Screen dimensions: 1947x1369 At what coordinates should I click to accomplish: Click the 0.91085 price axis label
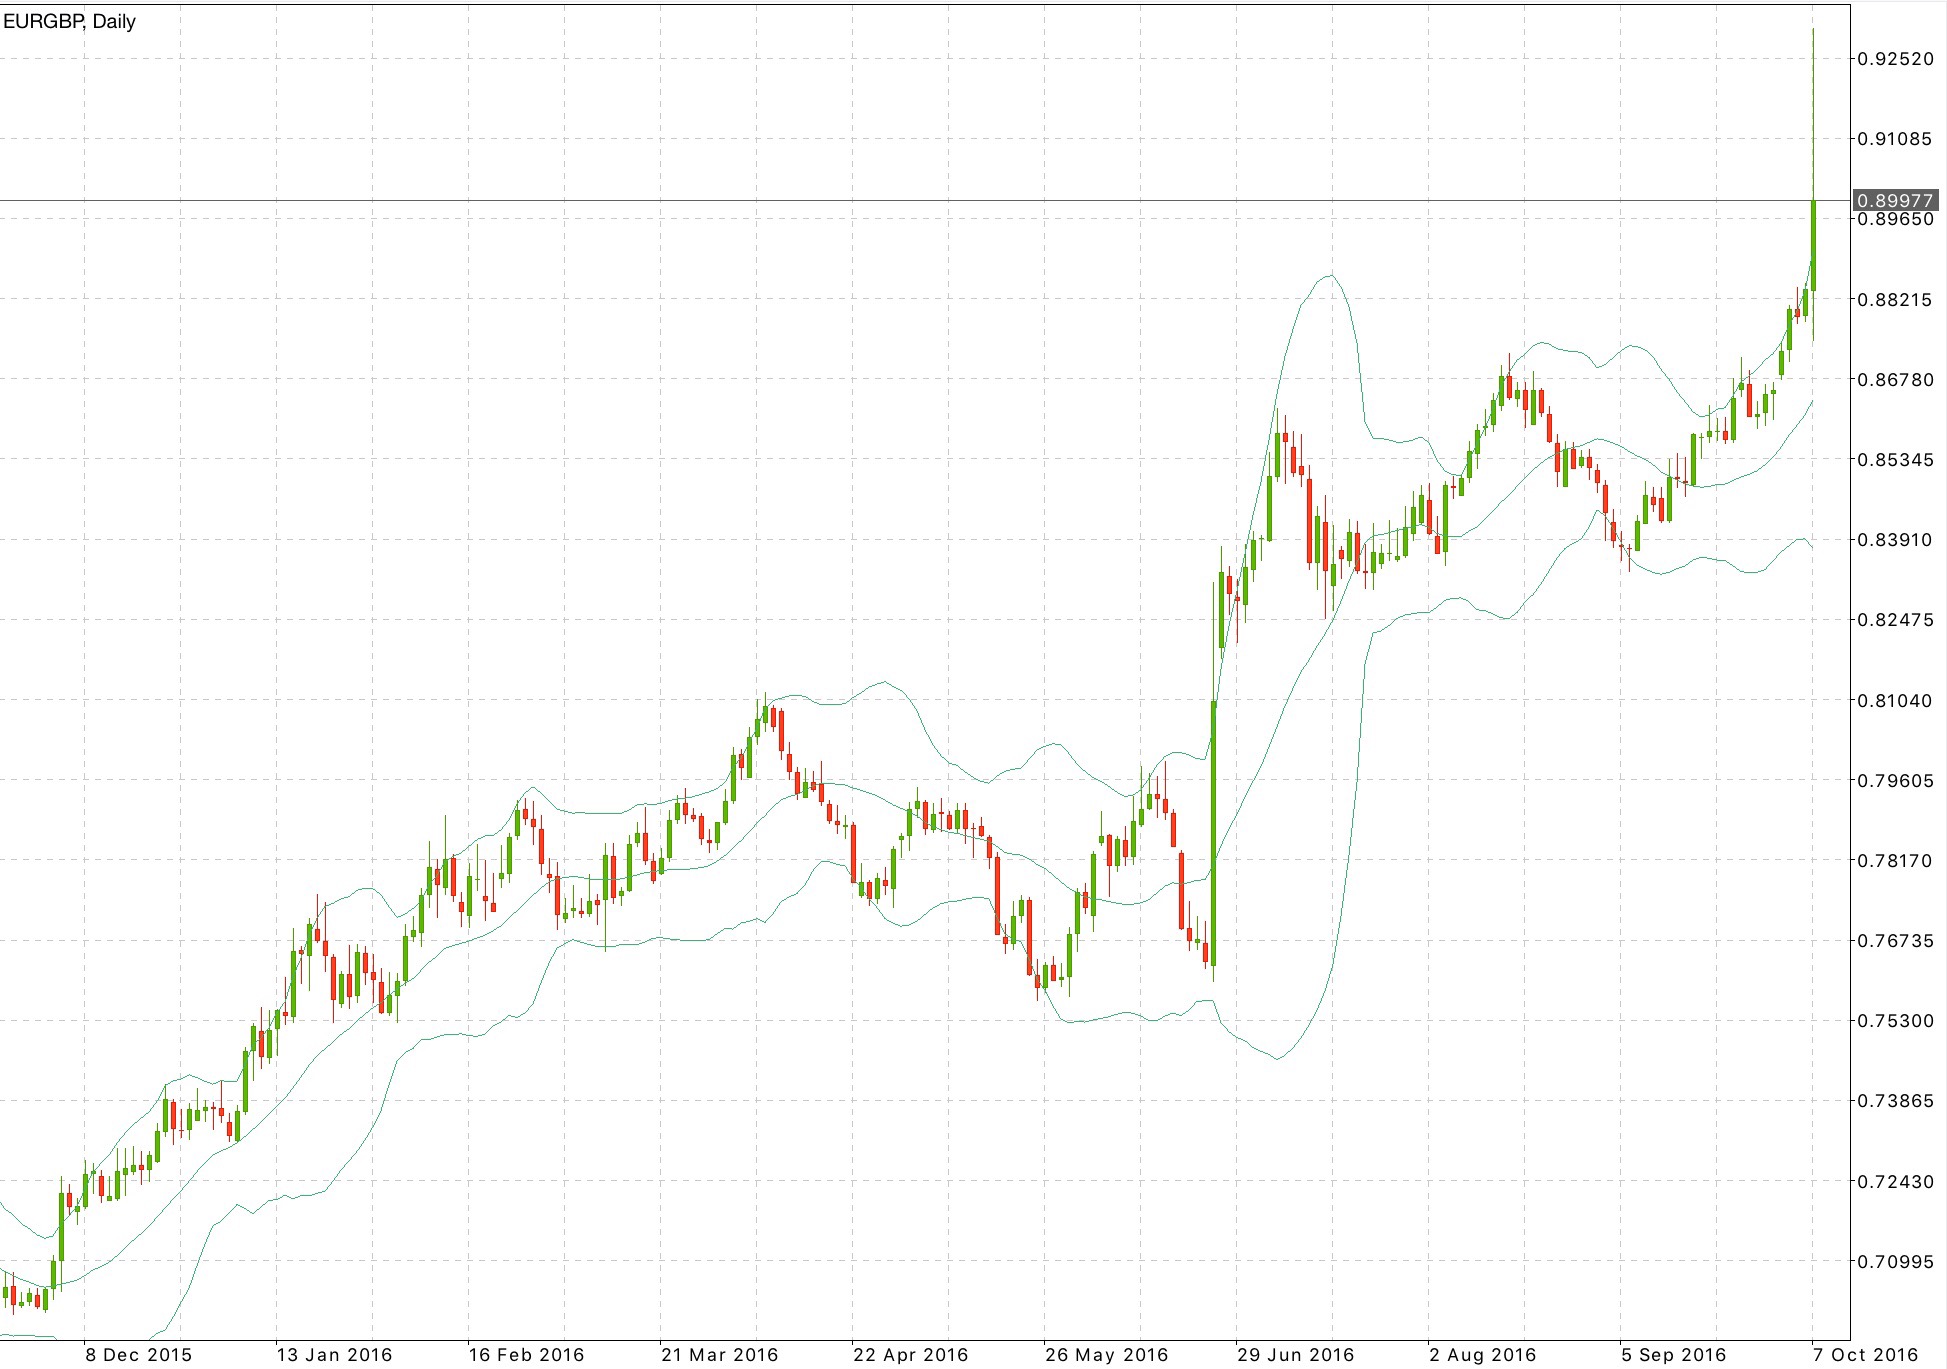tap(1895, 139)
